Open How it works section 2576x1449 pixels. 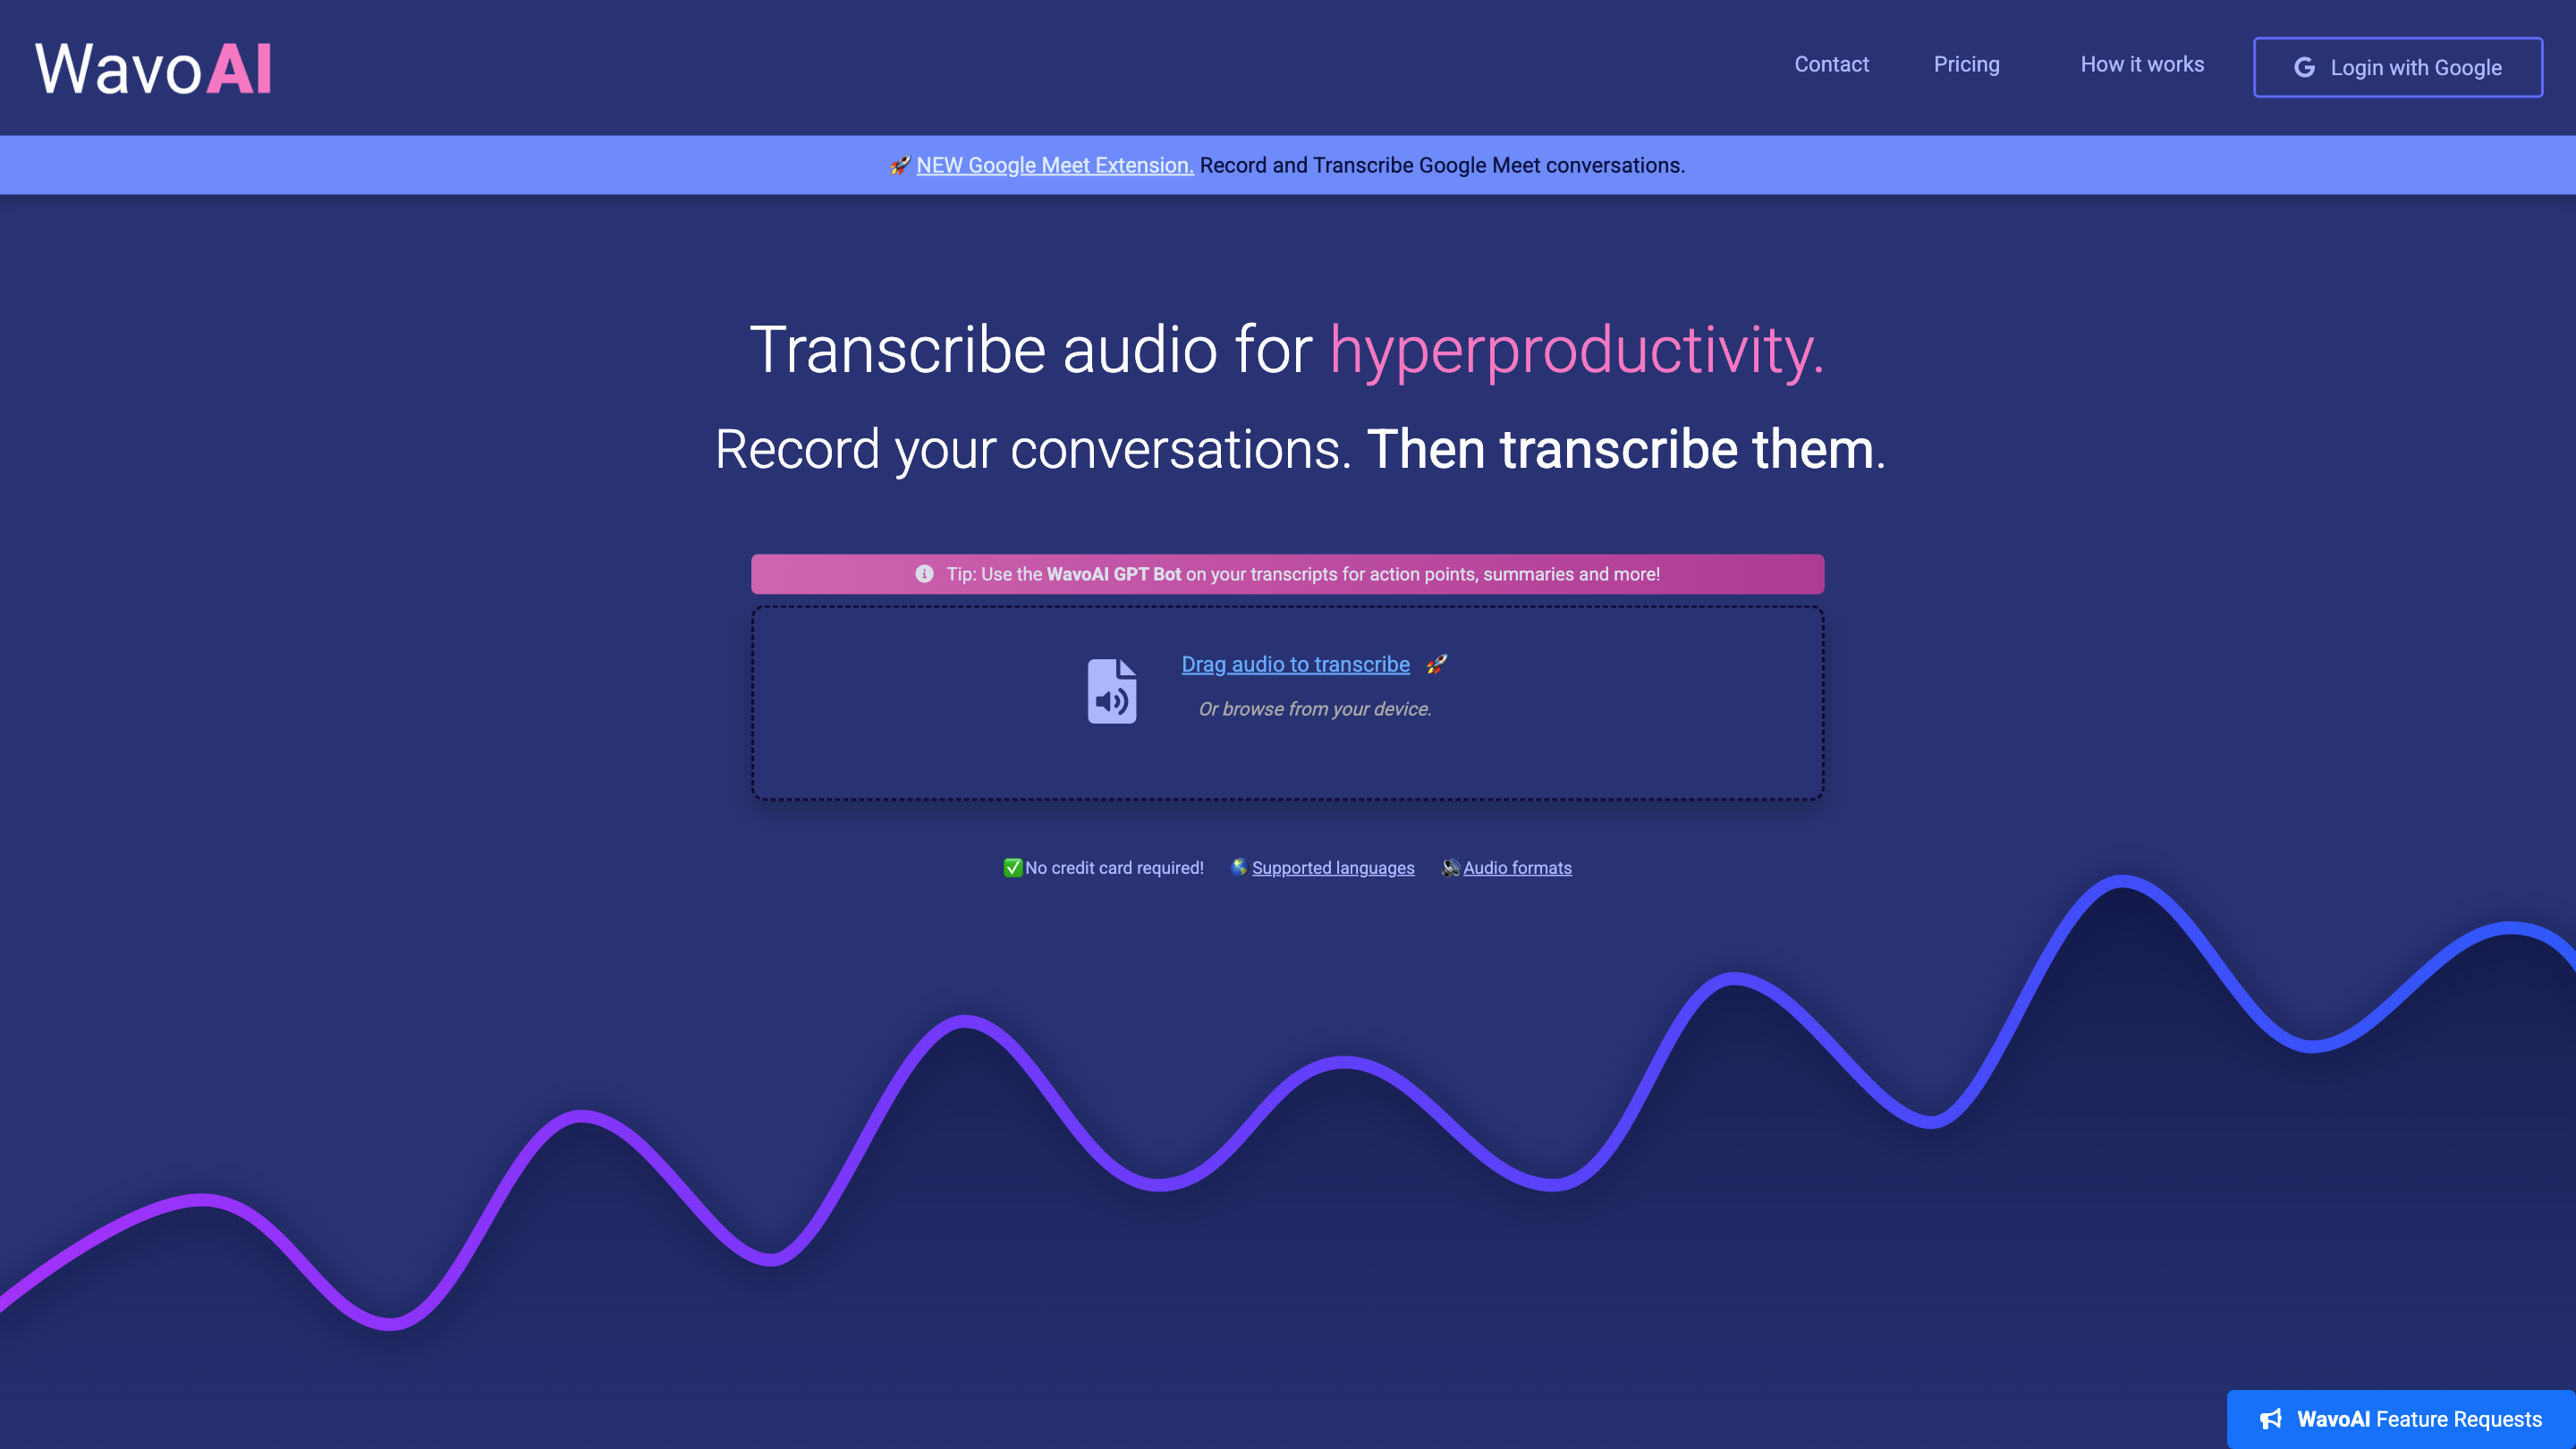(x=2142, y=64)
